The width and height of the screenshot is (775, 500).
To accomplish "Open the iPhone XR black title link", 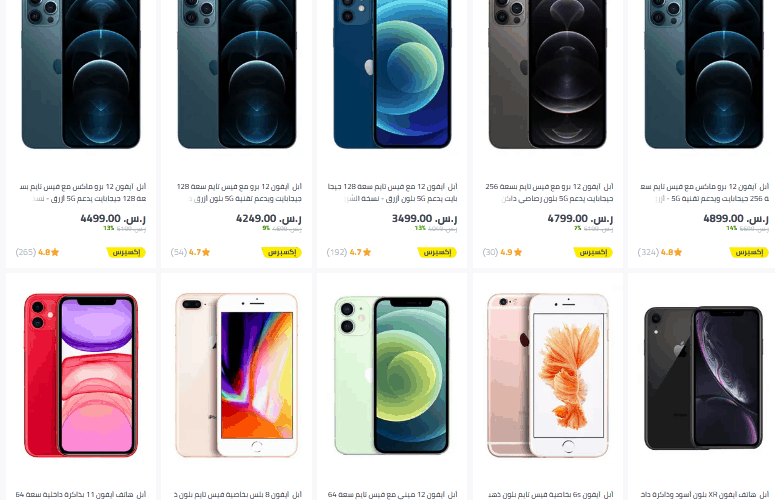I will (x=705, y=495).
